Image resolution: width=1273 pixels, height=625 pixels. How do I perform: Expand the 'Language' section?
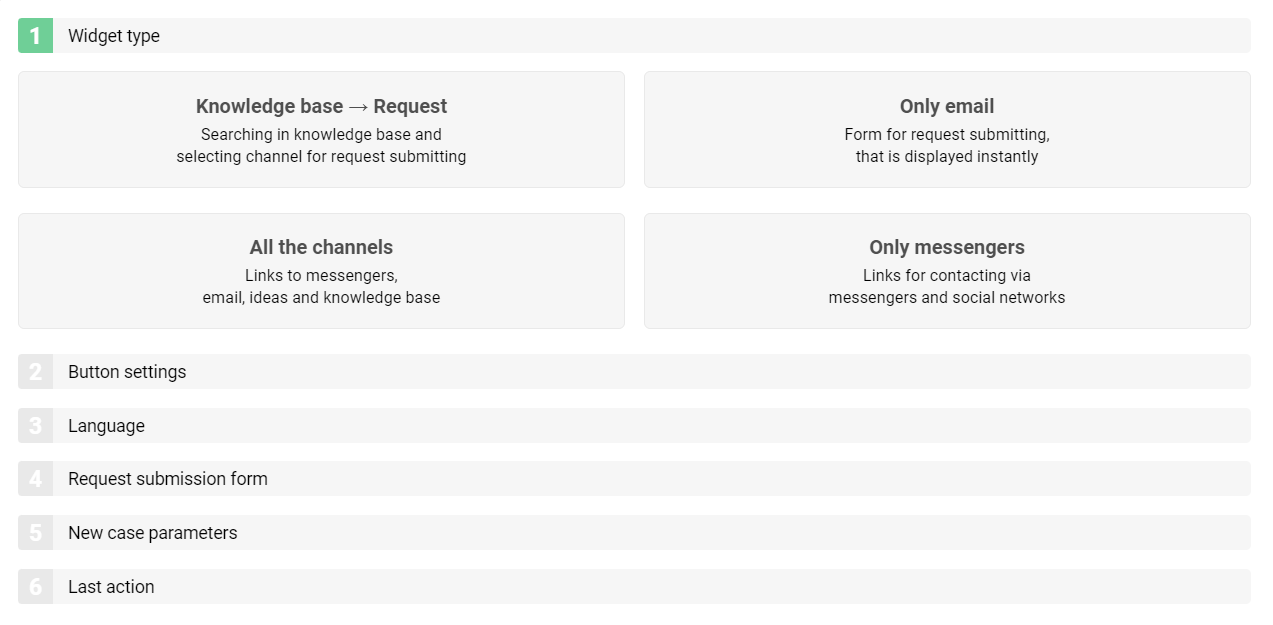(x=106, y=426)
